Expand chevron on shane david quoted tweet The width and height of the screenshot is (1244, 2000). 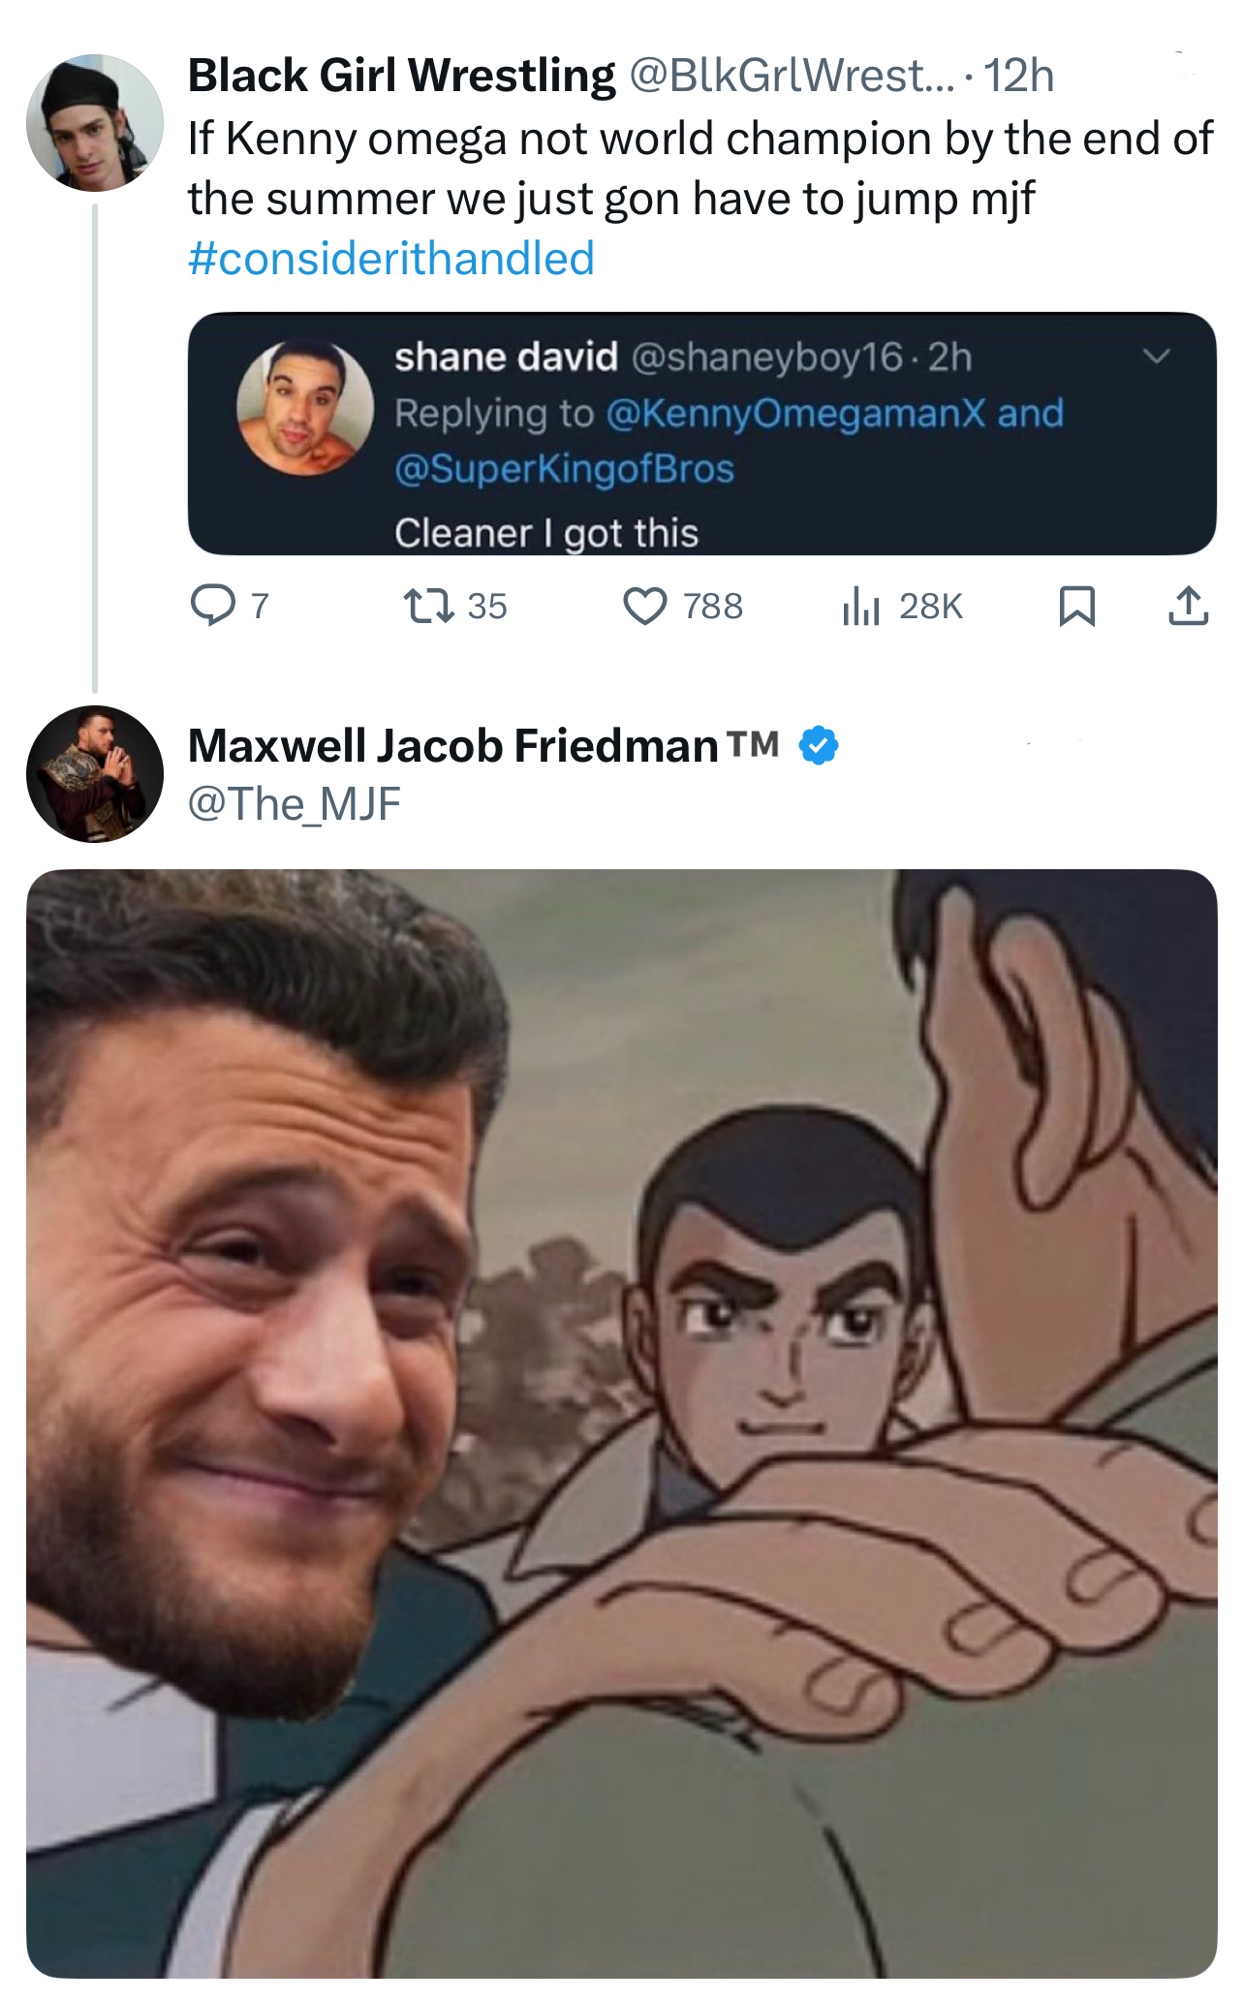click(x=1156, y=356)
